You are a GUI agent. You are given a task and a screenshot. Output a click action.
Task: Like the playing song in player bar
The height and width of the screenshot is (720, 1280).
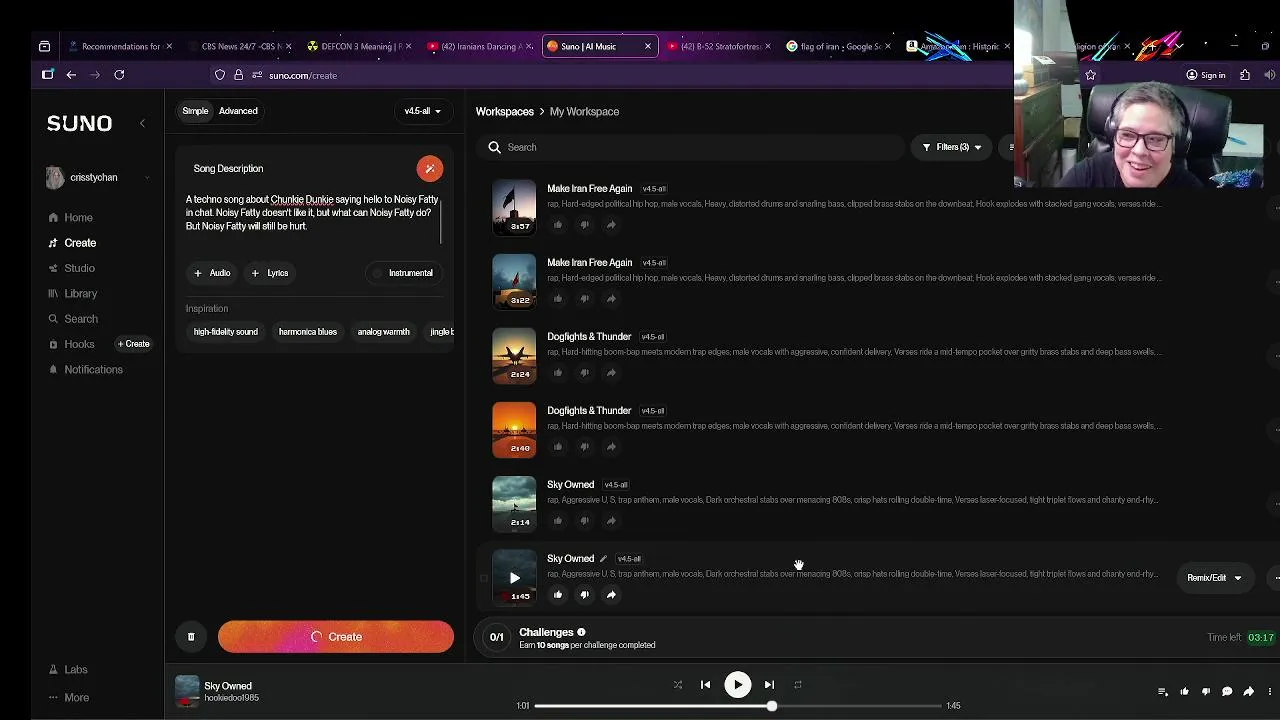click(1184, 692)
